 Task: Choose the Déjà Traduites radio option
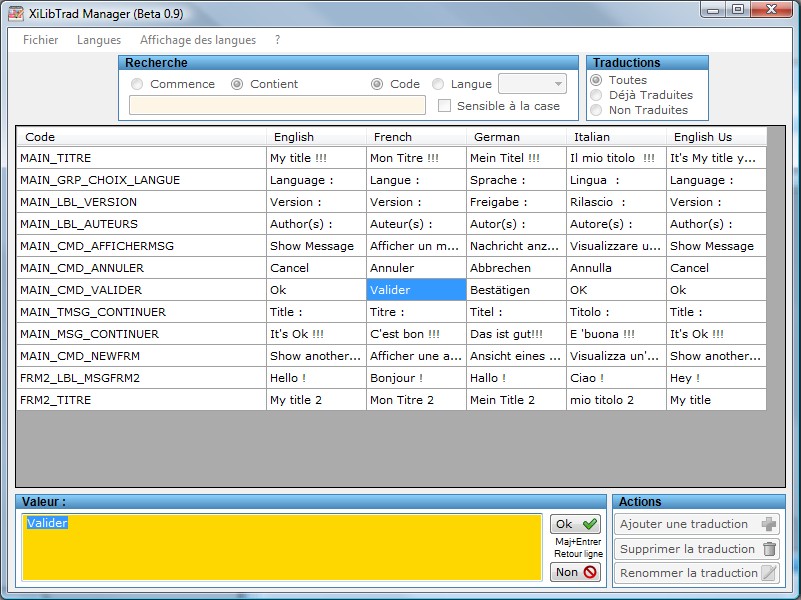point(596,95)
